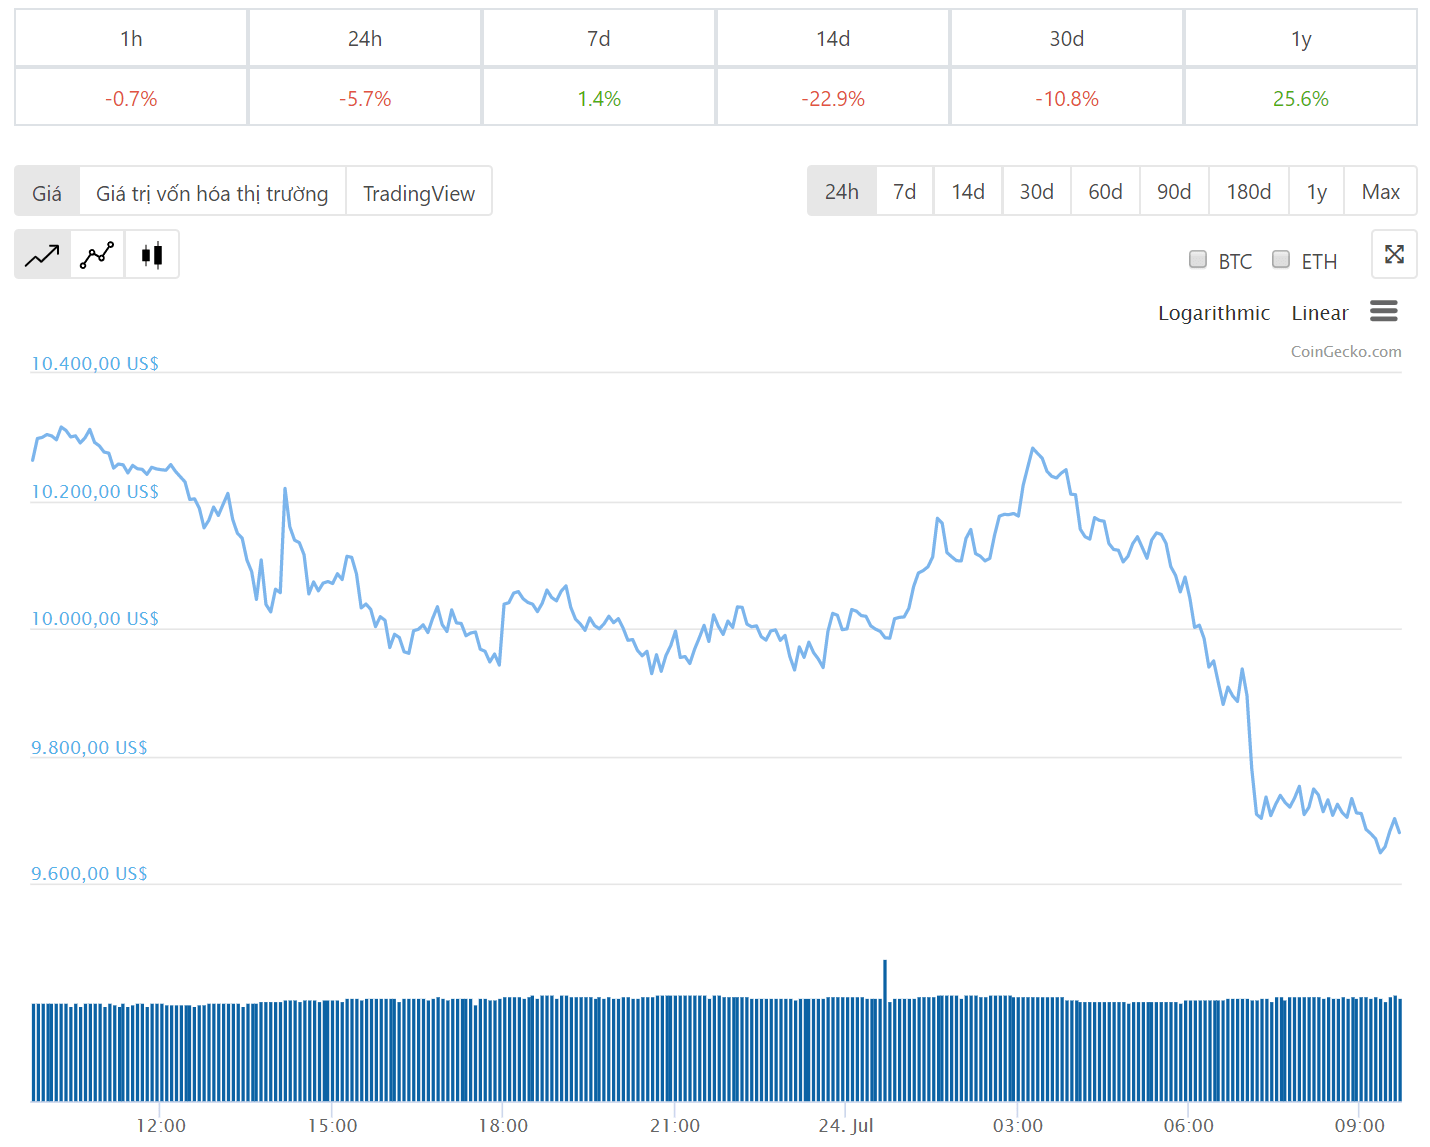Click the 25.6% 1y change value
This screenshot has width=1430, height=1147.
coord(1301,98)
